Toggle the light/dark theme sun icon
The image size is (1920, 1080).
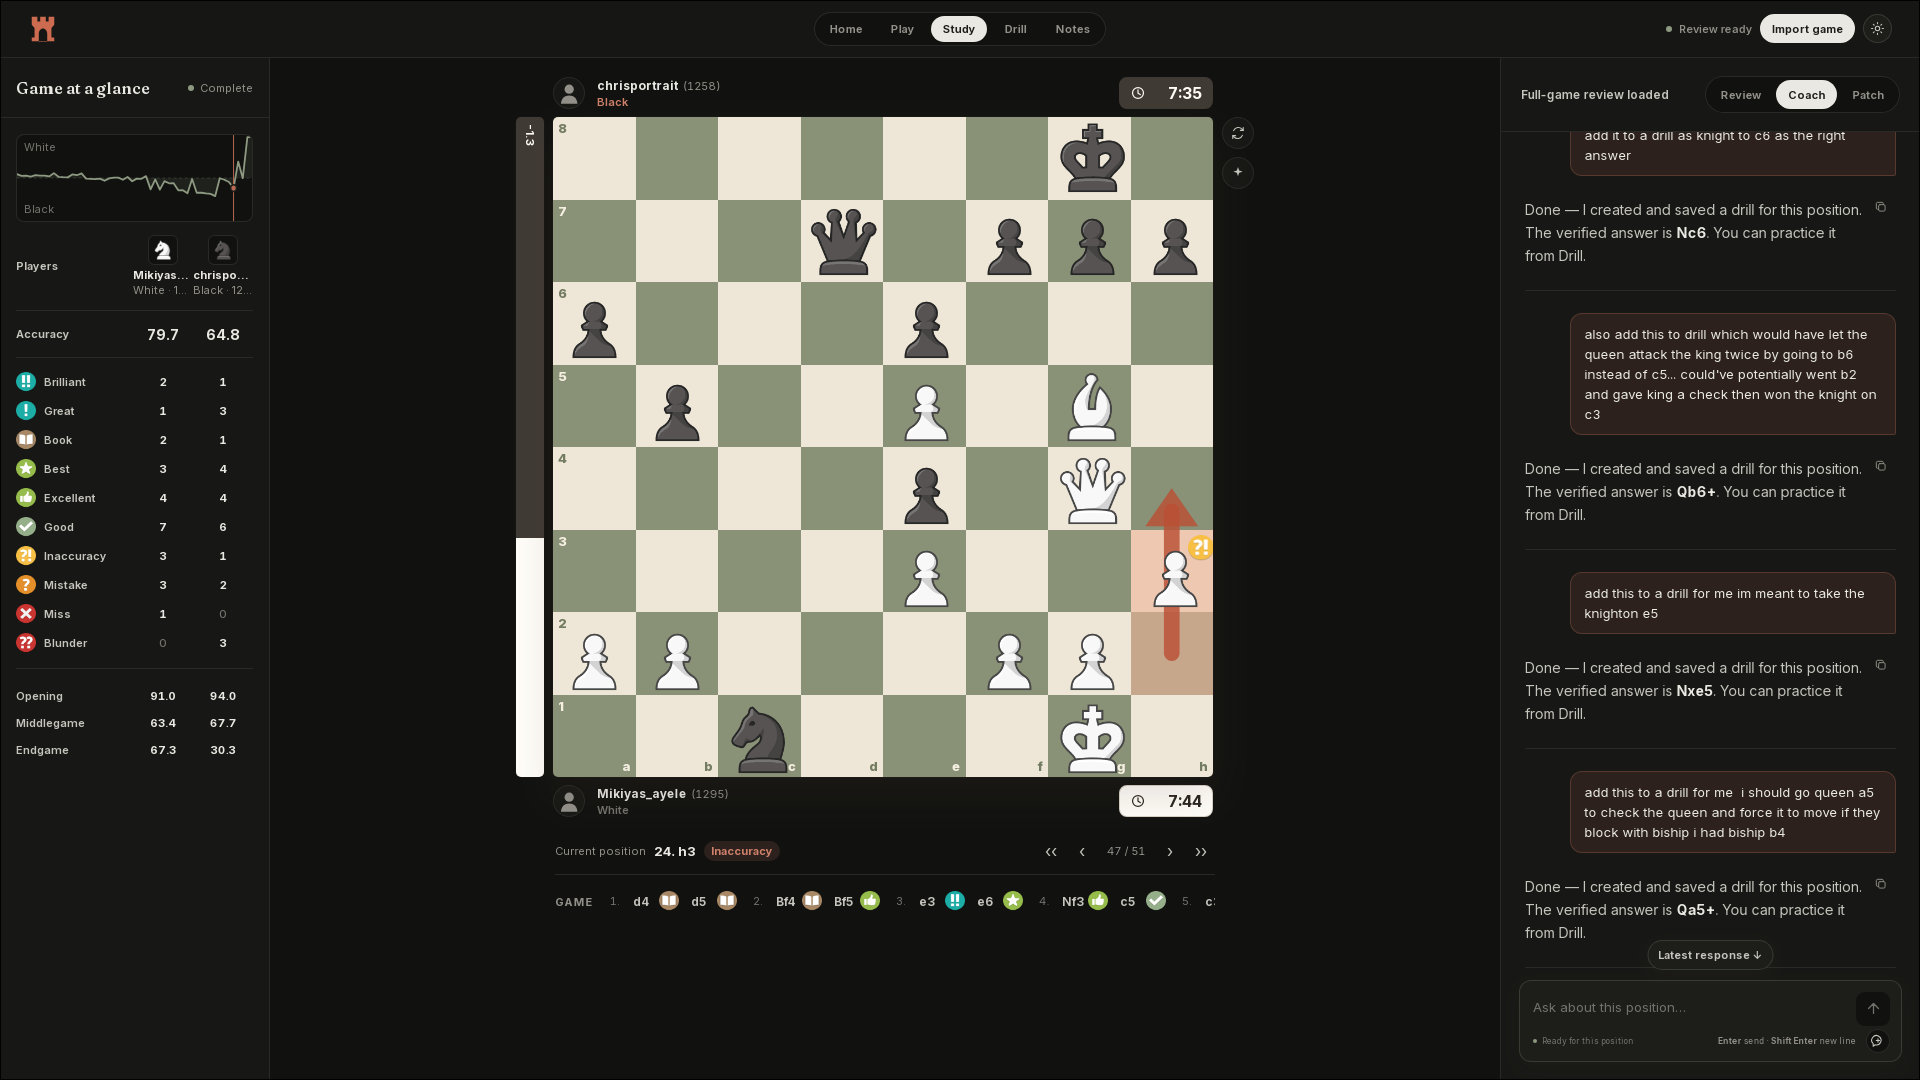coord(1878,29)
